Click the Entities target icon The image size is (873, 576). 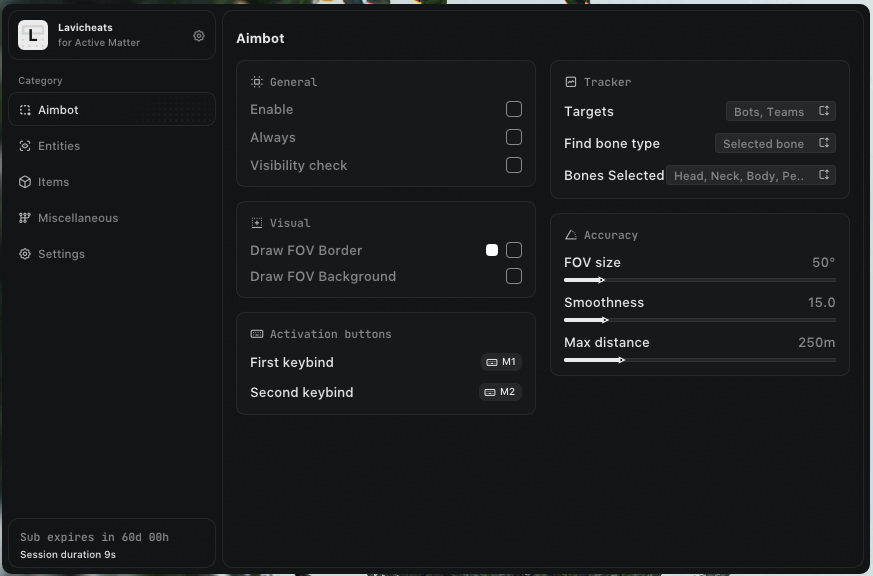click(x=25, y=146)
